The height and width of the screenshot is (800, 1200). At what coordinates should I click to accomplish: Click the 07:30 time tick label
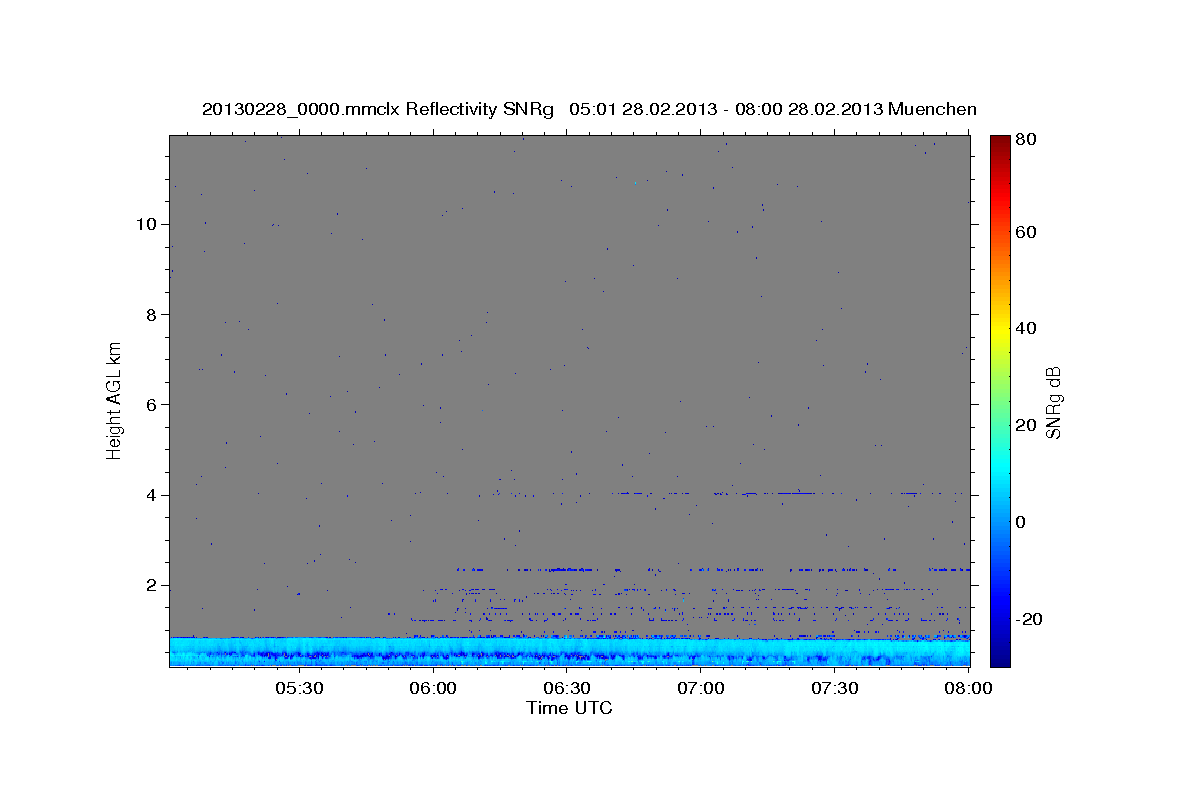tap(835, 688)
